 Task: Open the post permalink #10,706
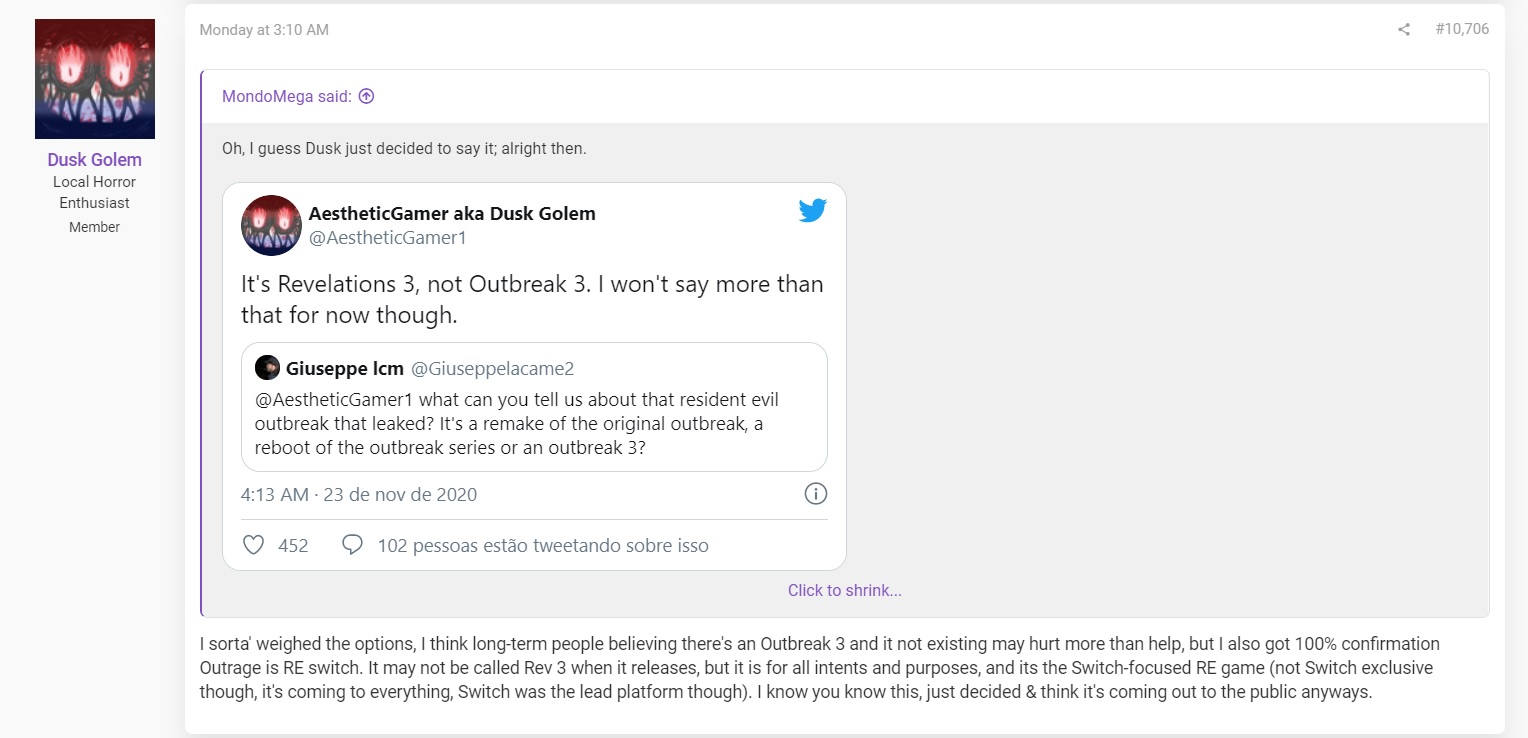(x=1462, y=30)
